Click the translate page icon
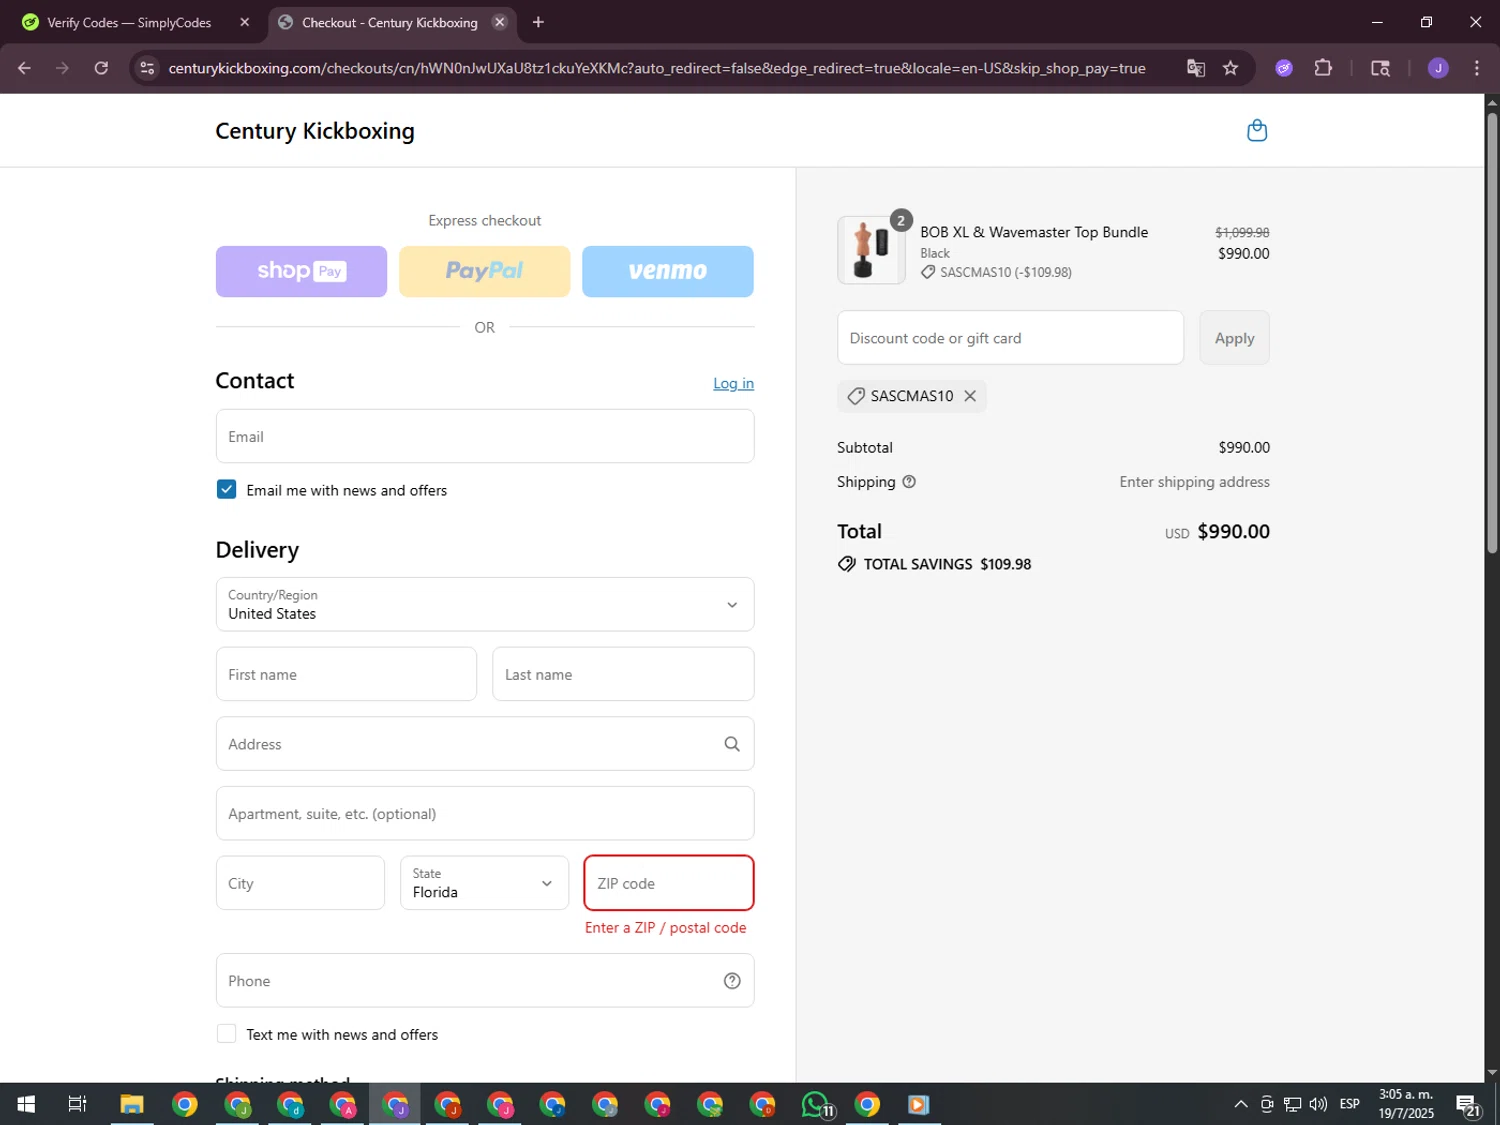The height and width of the screenshot is (1125, 1500). pos(1195,68)
